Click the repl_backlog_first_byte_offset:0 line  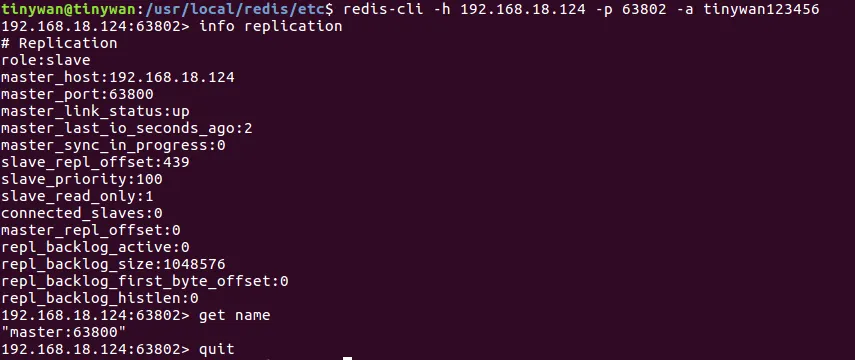pos(144,281)
